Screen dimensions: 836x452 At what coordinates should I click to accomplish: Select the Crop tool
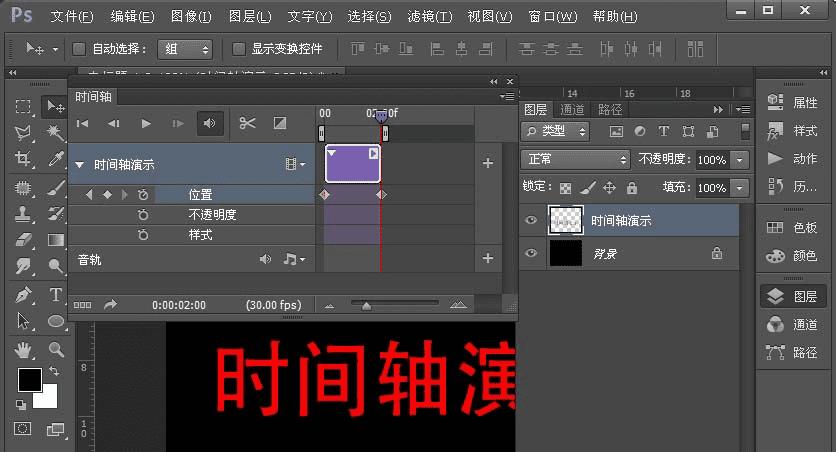click(x=23, y=158)
